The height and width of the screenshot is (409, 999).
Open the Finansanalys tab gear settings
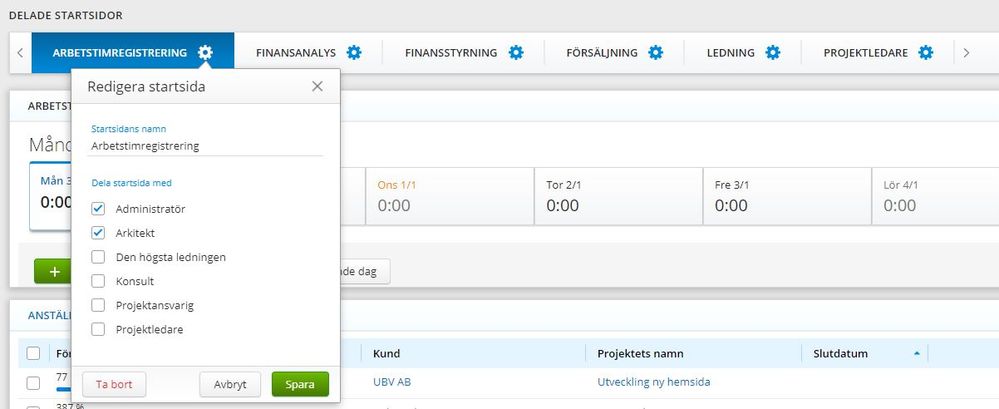354,53
